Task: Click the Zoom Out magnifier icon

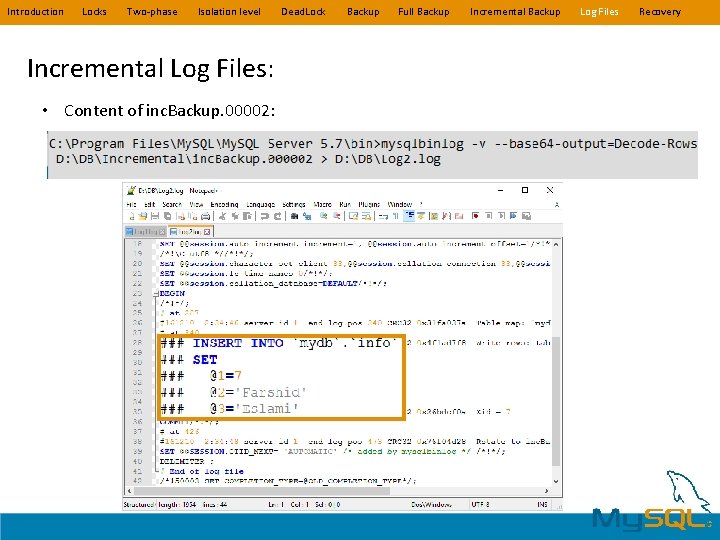Action: 337,216
